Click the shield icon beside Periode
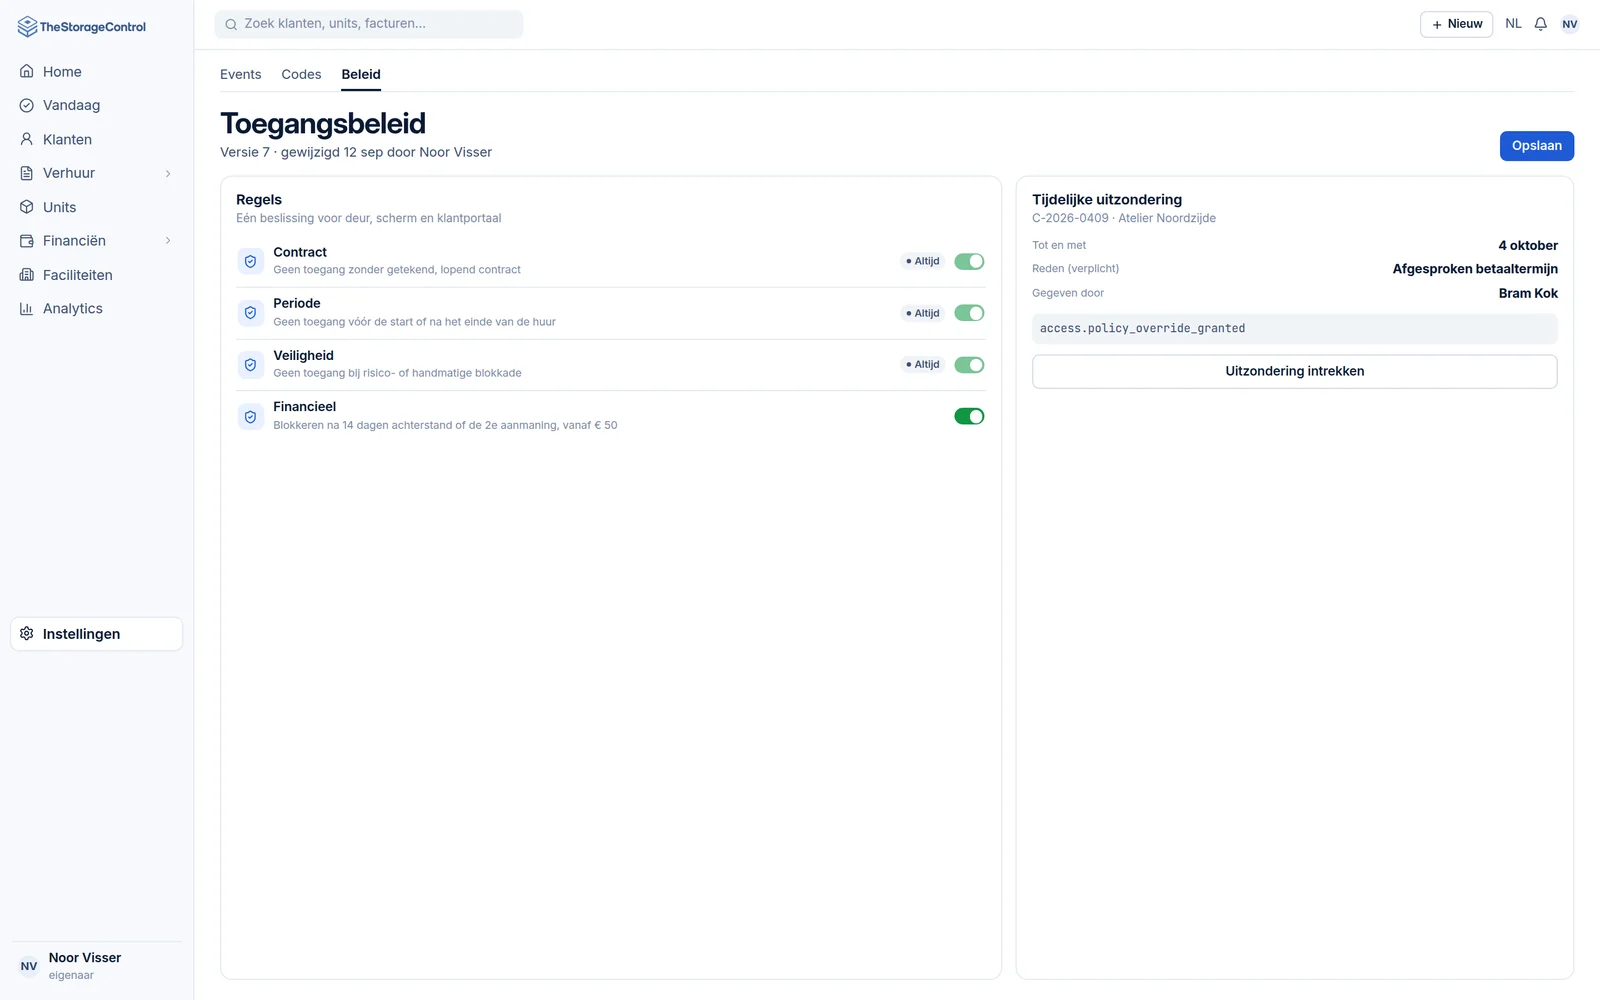 (250, 313)
